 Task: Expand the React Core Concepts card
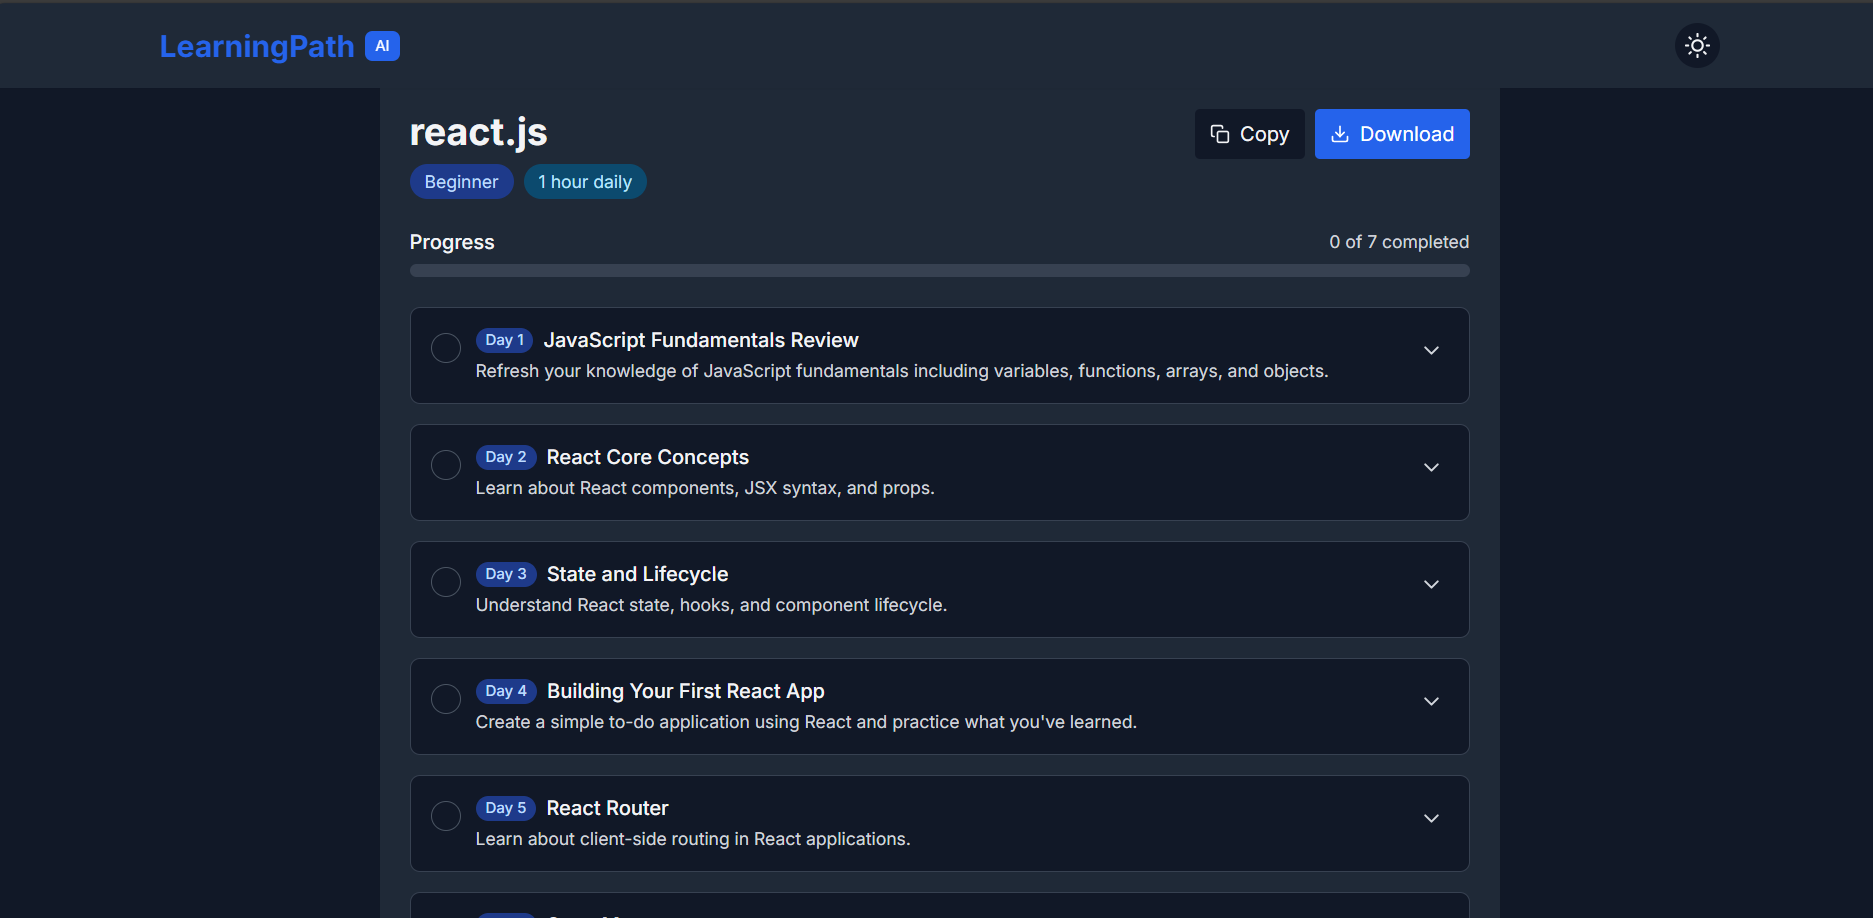[1431, 467]
